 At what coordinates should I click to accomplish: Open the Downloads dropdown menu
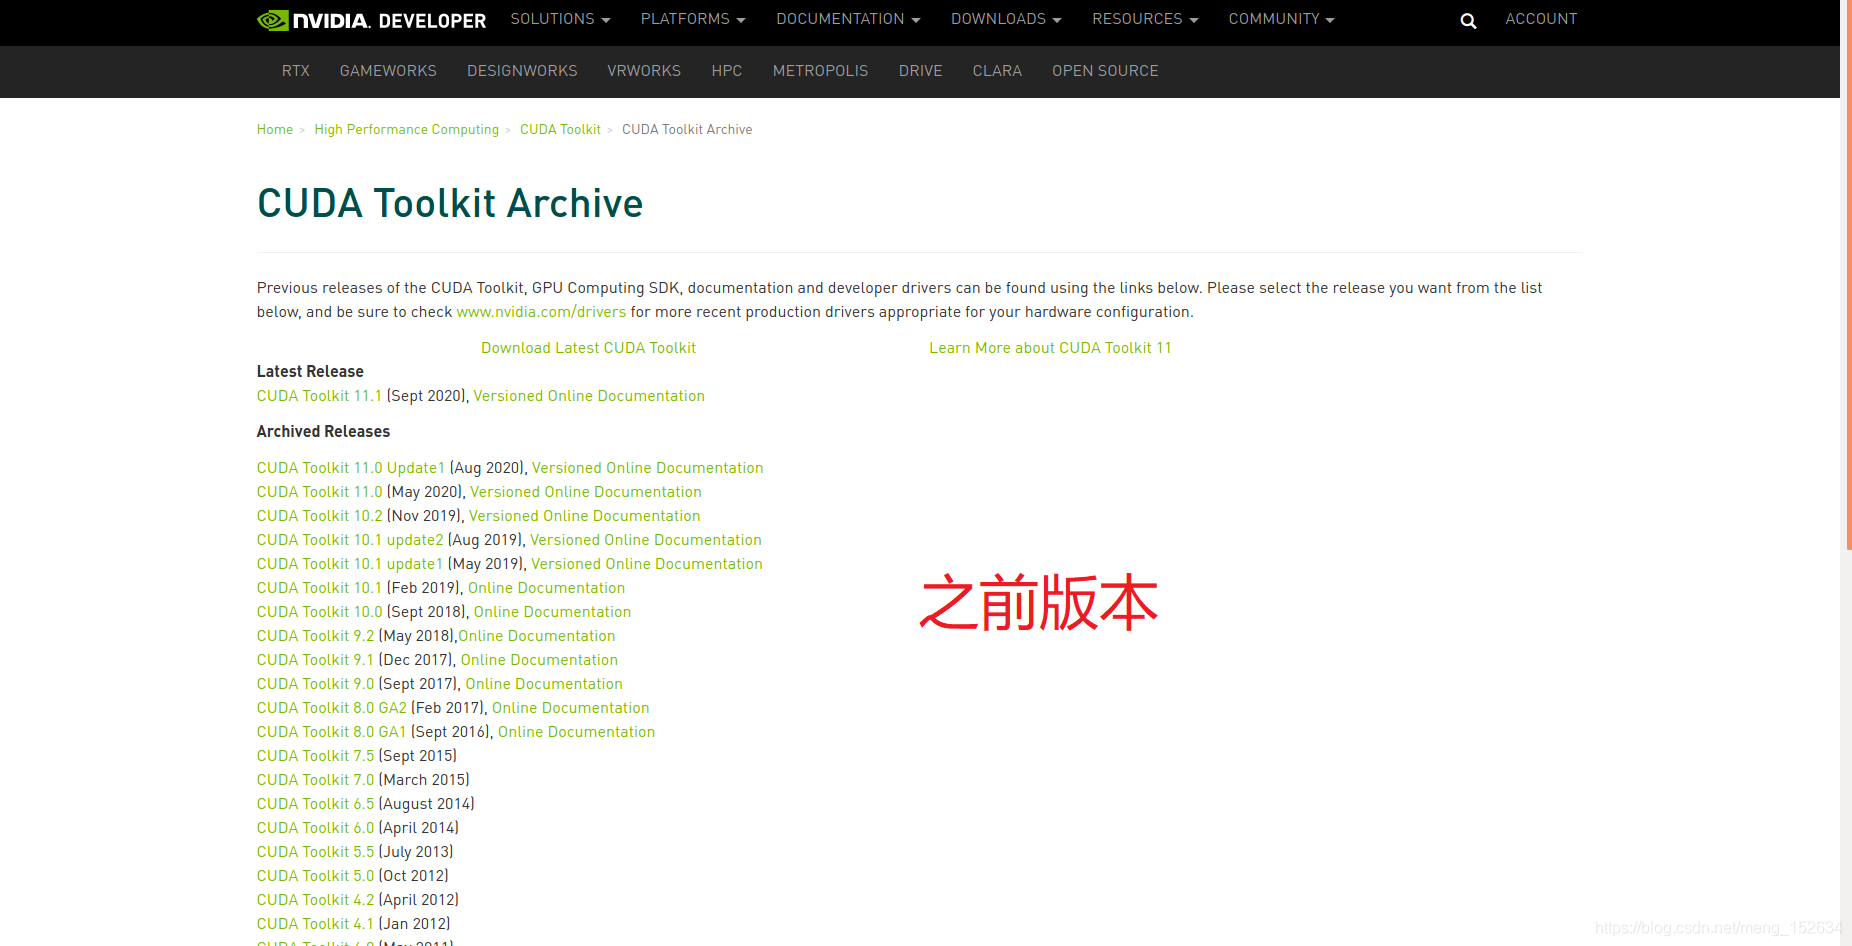(x=1006, y=19)
